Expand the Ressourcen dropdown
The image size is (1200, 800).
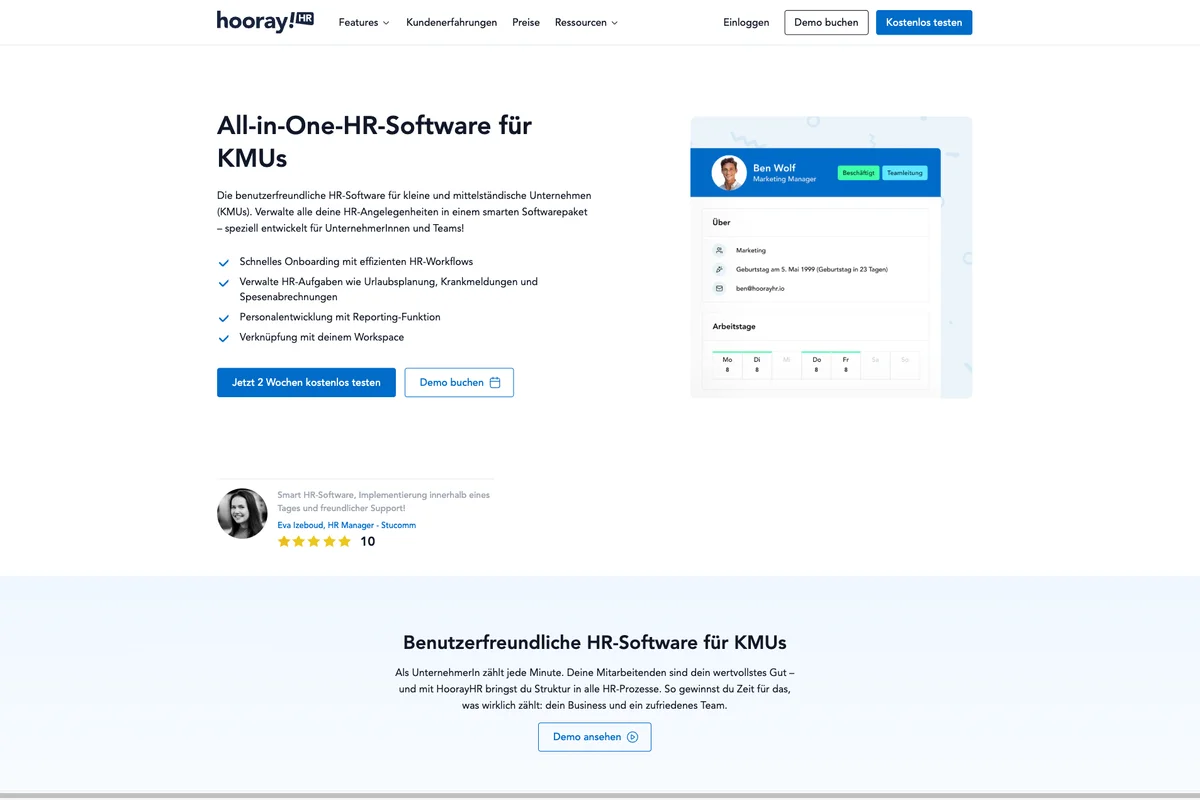[x=586, y=22]
